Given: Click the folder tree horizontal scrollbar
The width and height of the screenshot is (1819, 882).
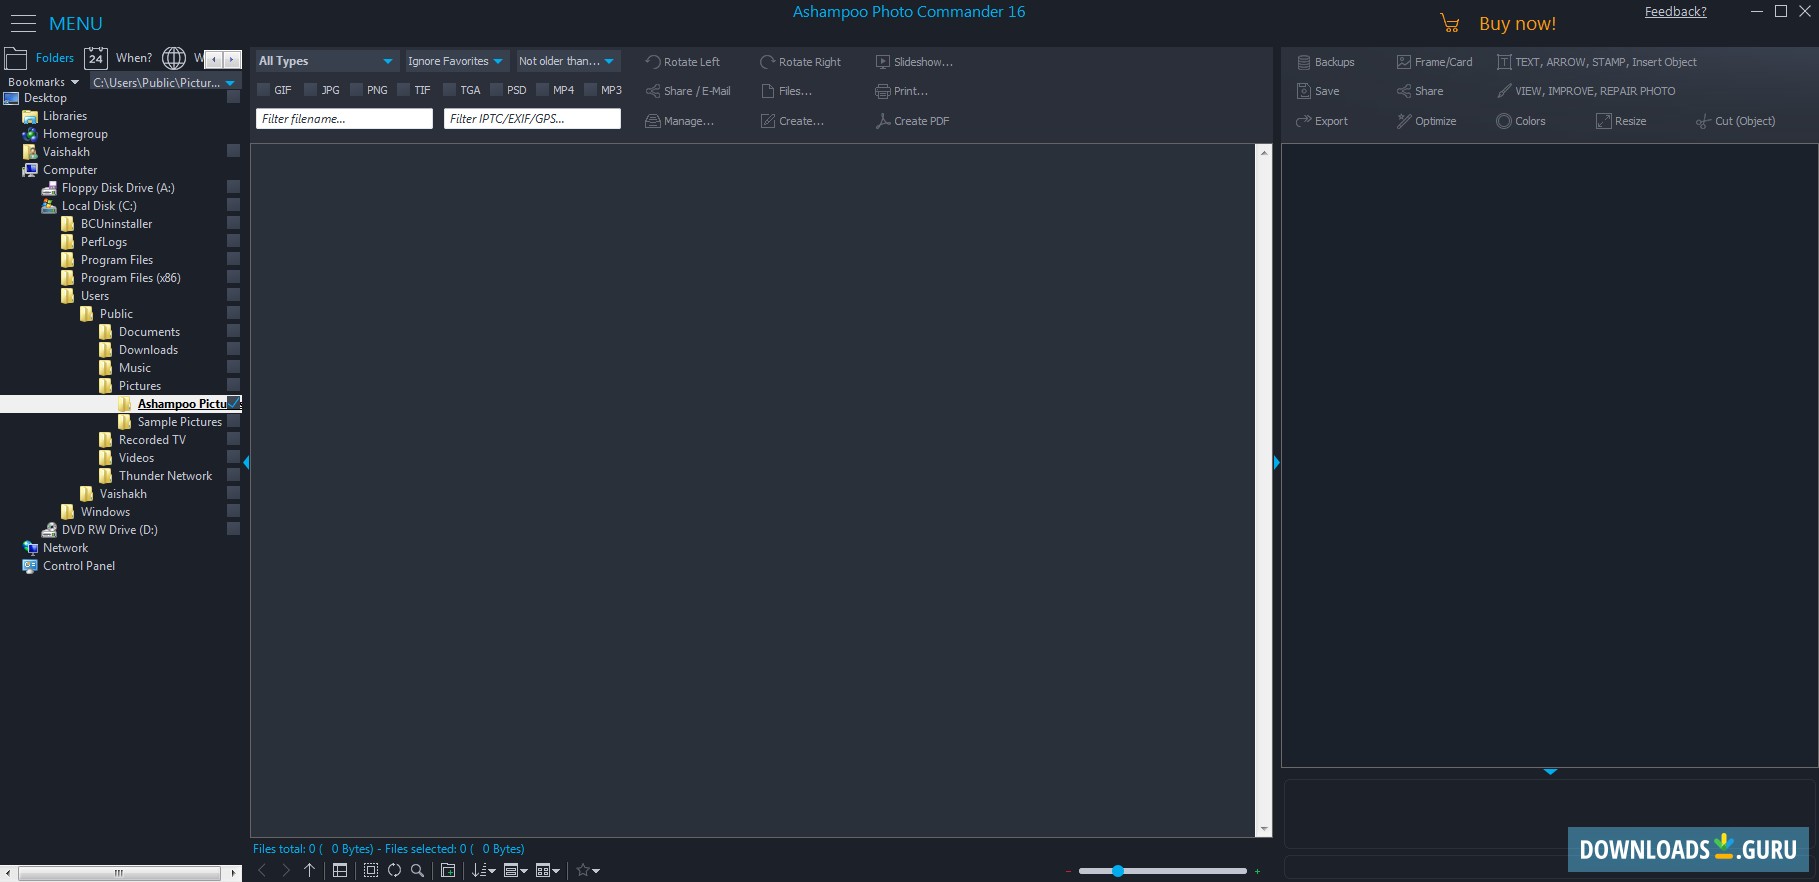Looking at the screenshot, I should tap(120, 873).
